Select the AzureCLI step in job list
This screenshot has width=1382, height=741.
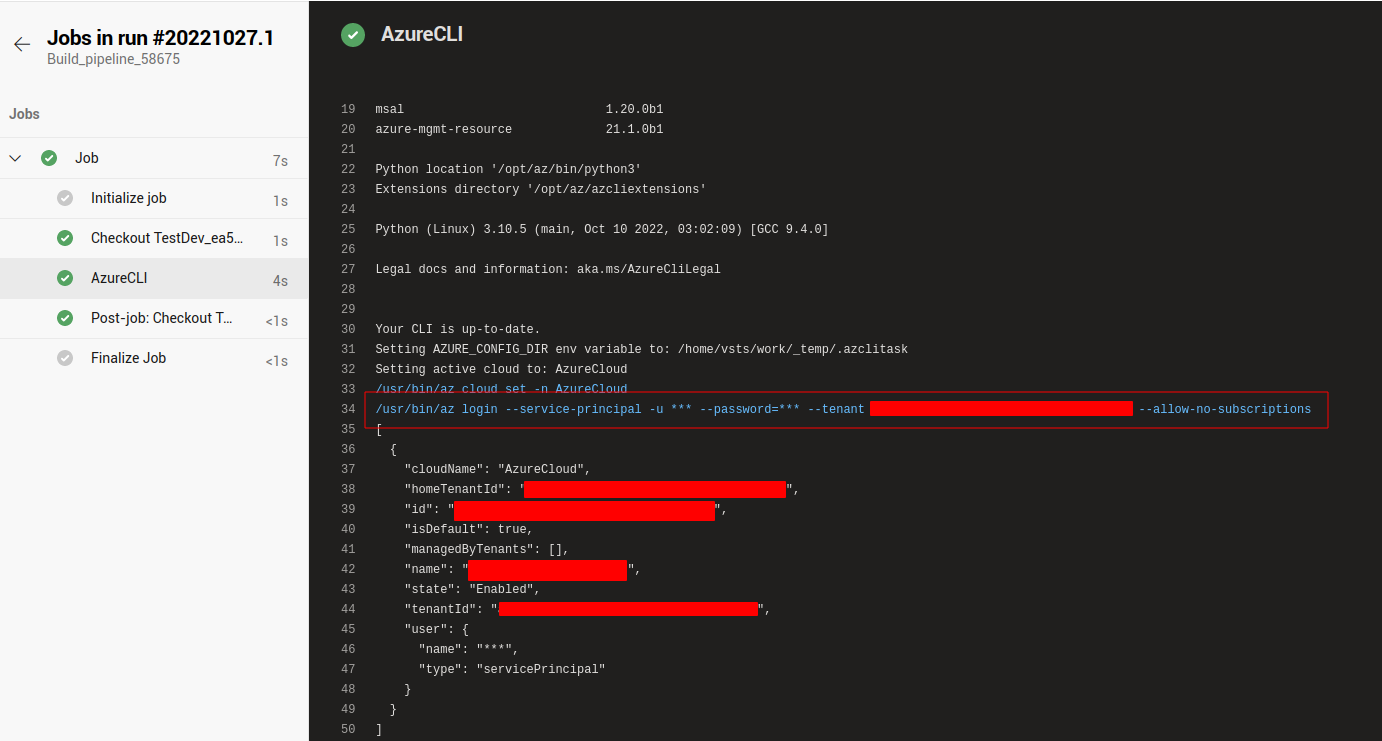click(x=154, y=278)
